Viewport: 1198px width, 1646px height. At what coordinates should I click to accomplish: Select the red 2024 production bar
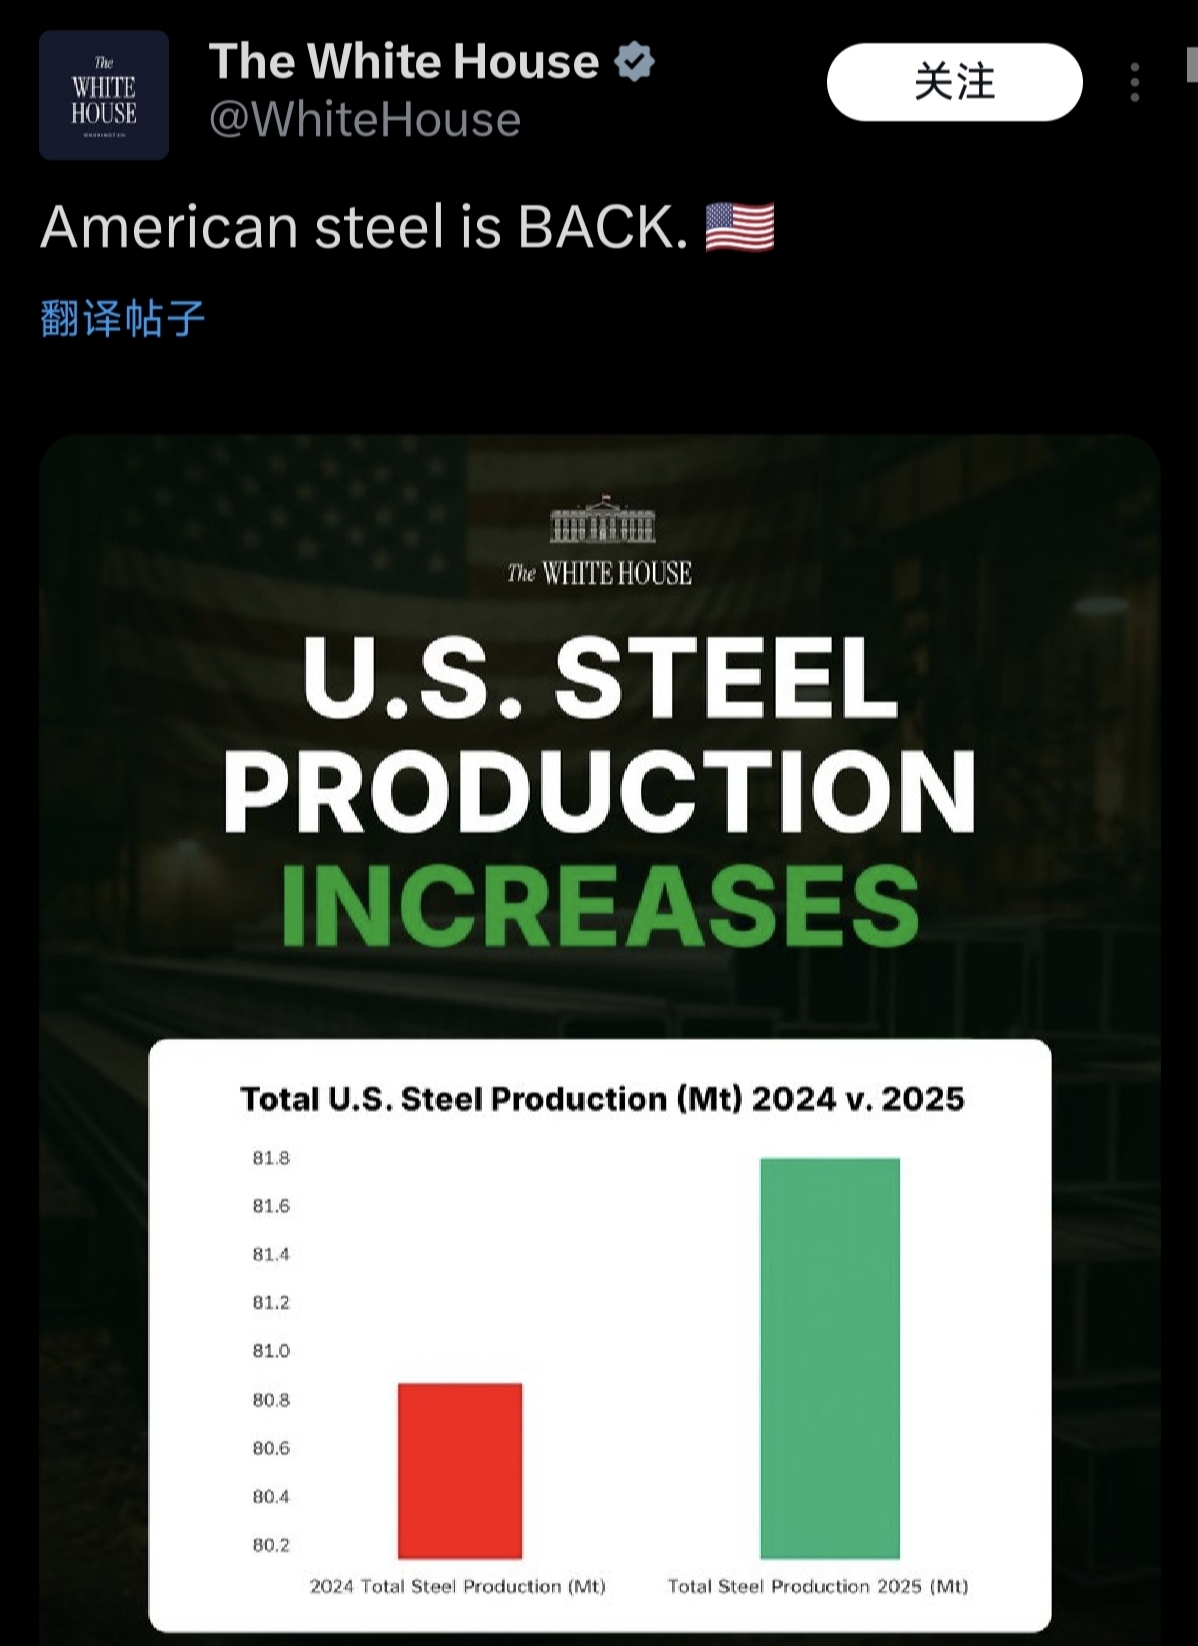point(460,1470)
